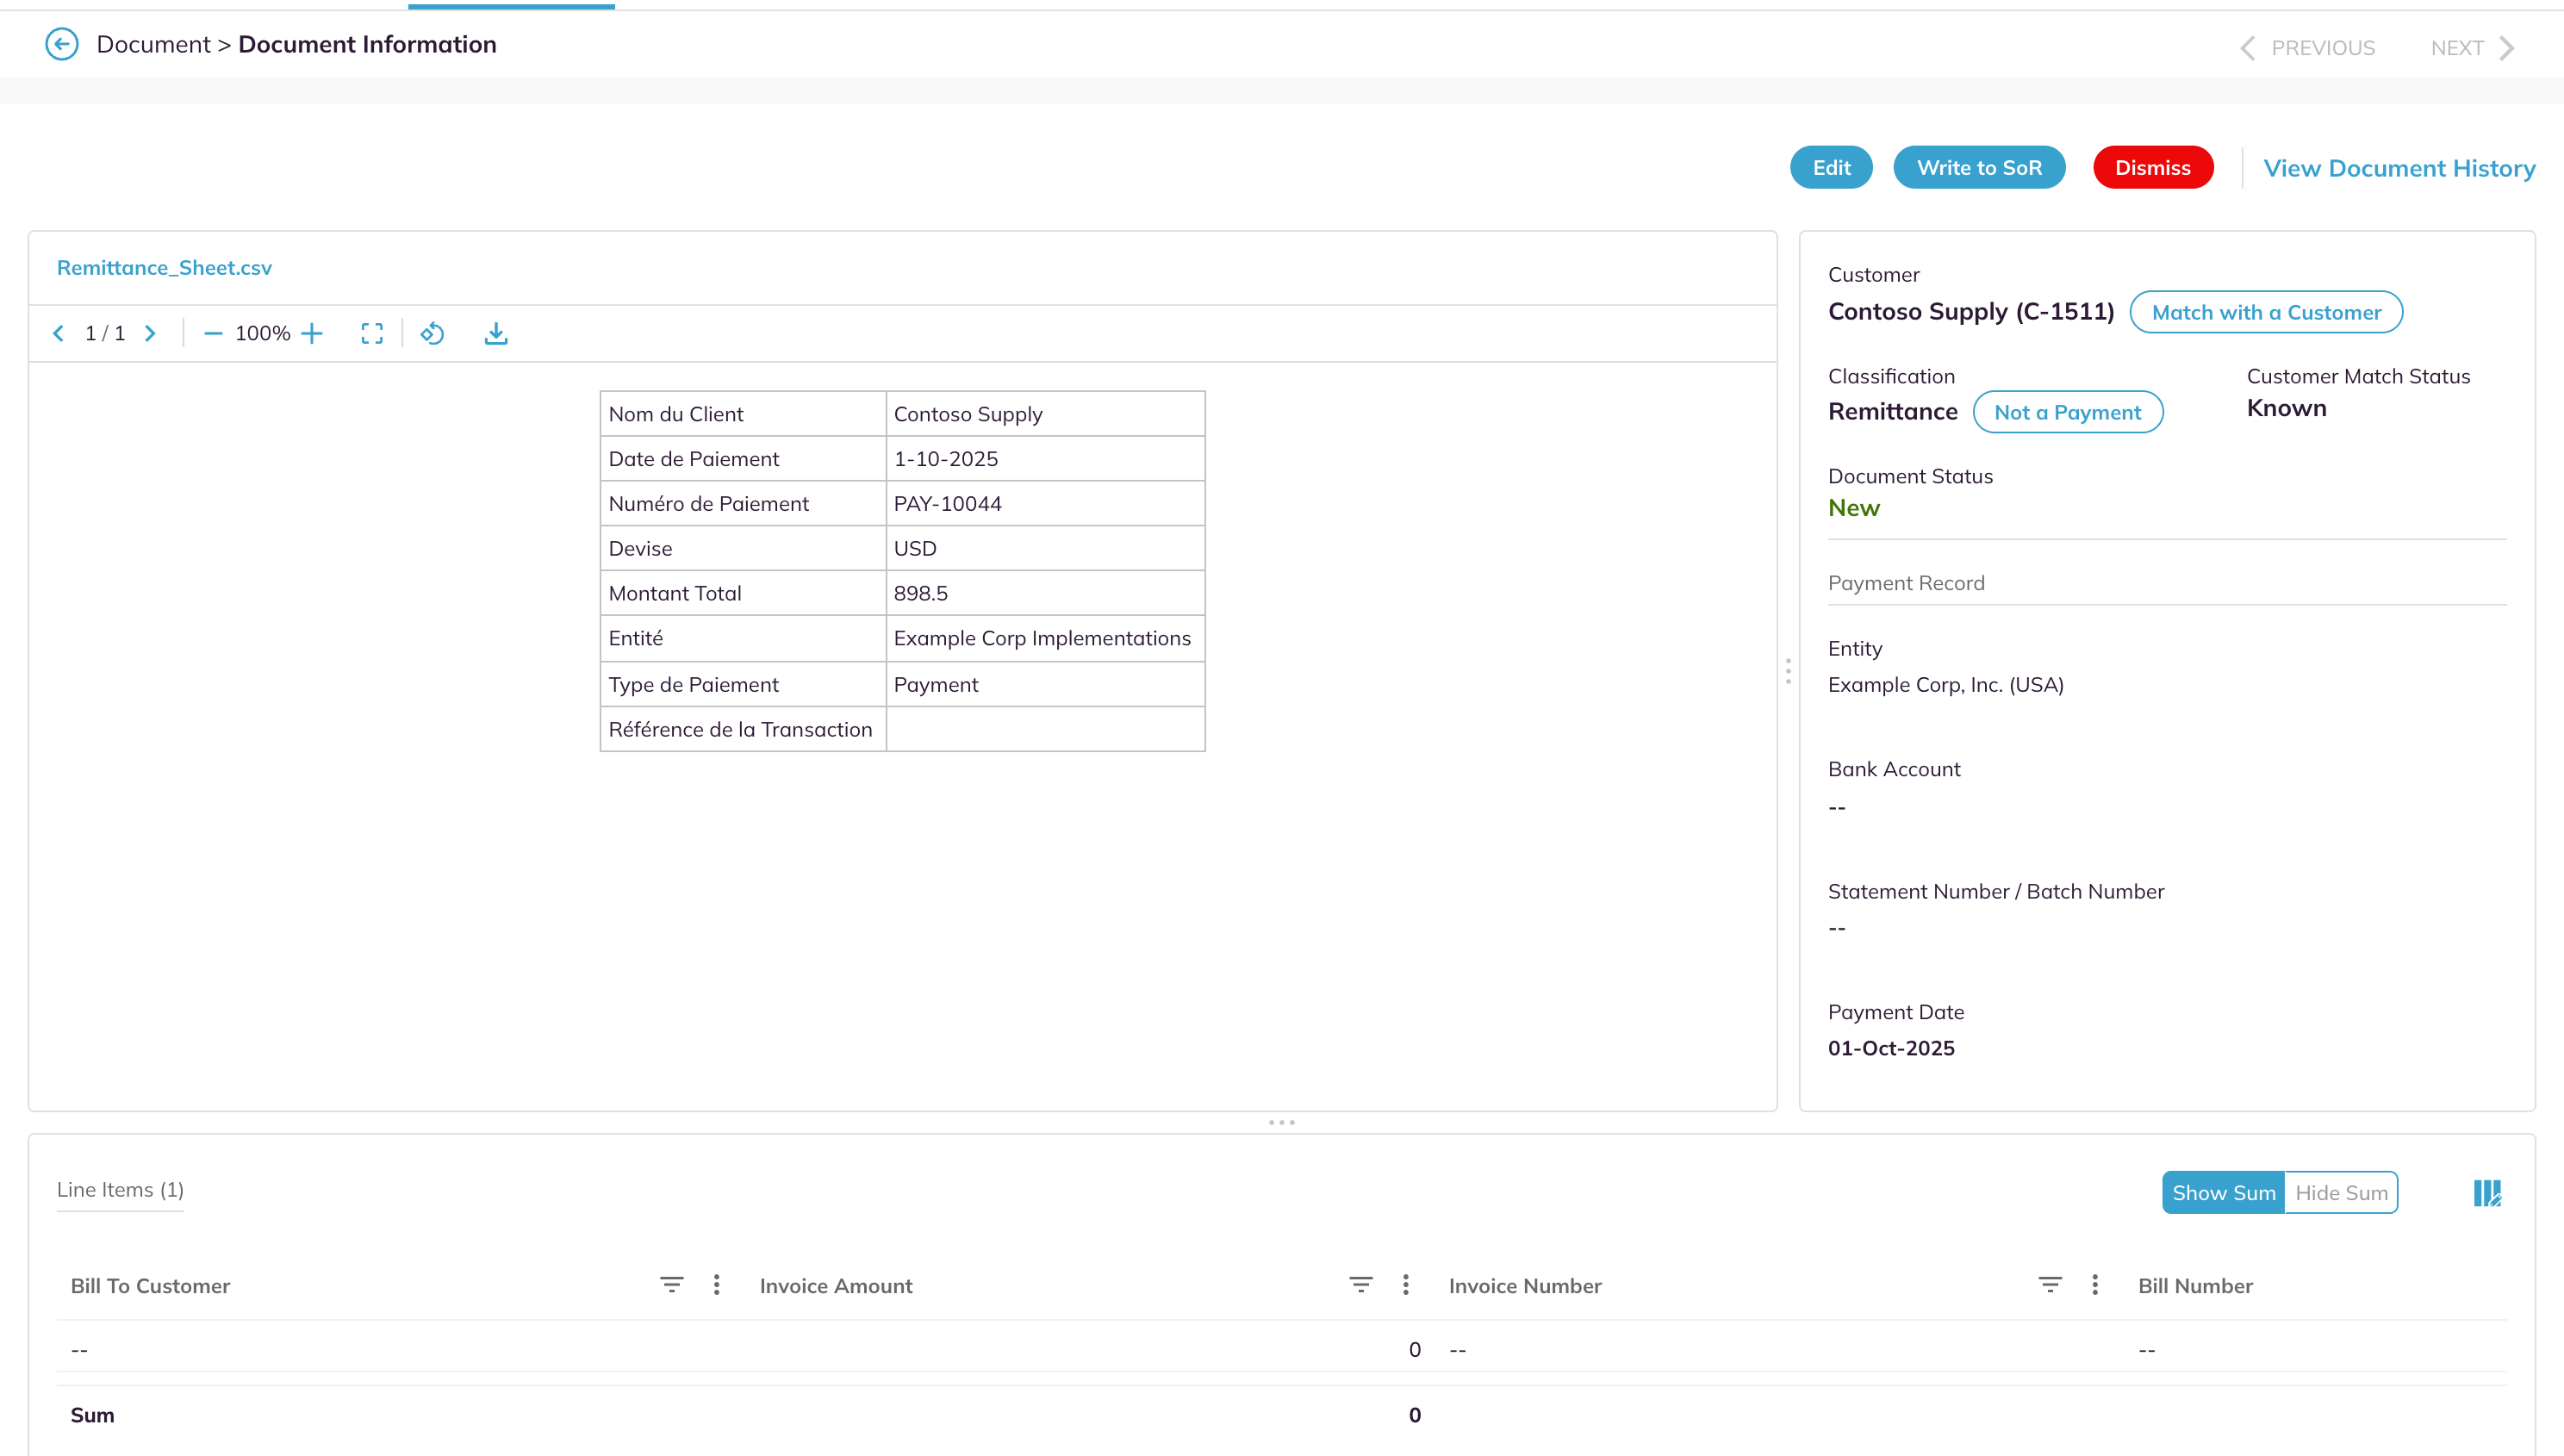Zoom out the document with minus icon
This screenshot has height=1456, width=2564.
coord(212,333)
